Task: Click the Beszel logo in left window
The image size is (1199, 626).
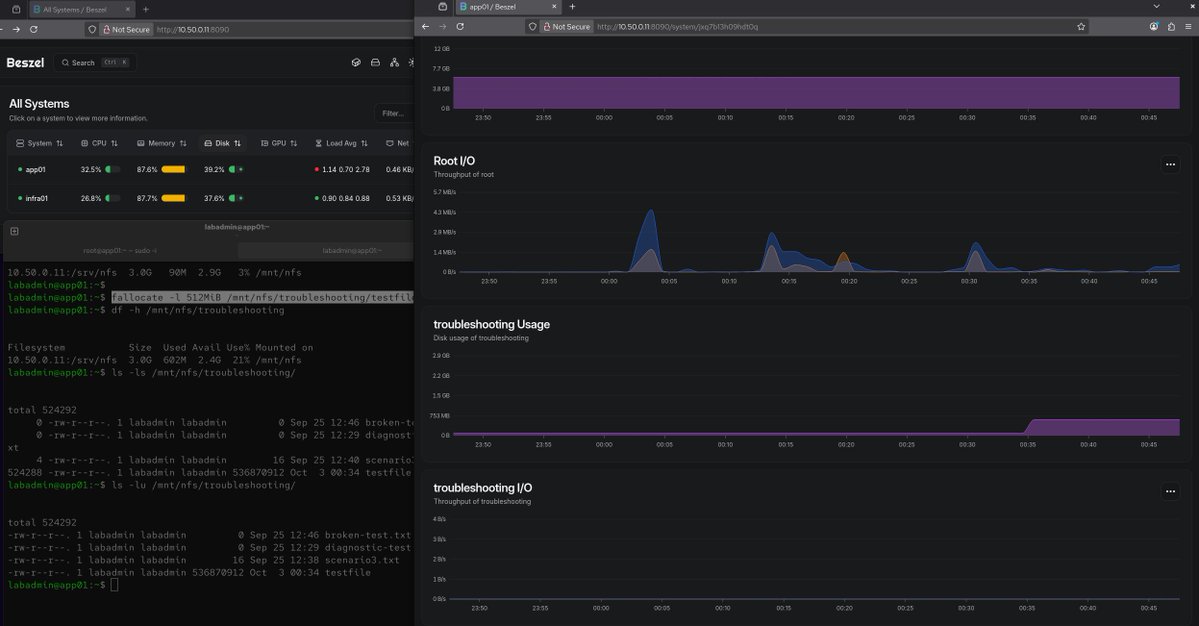Action: point(25,63)
